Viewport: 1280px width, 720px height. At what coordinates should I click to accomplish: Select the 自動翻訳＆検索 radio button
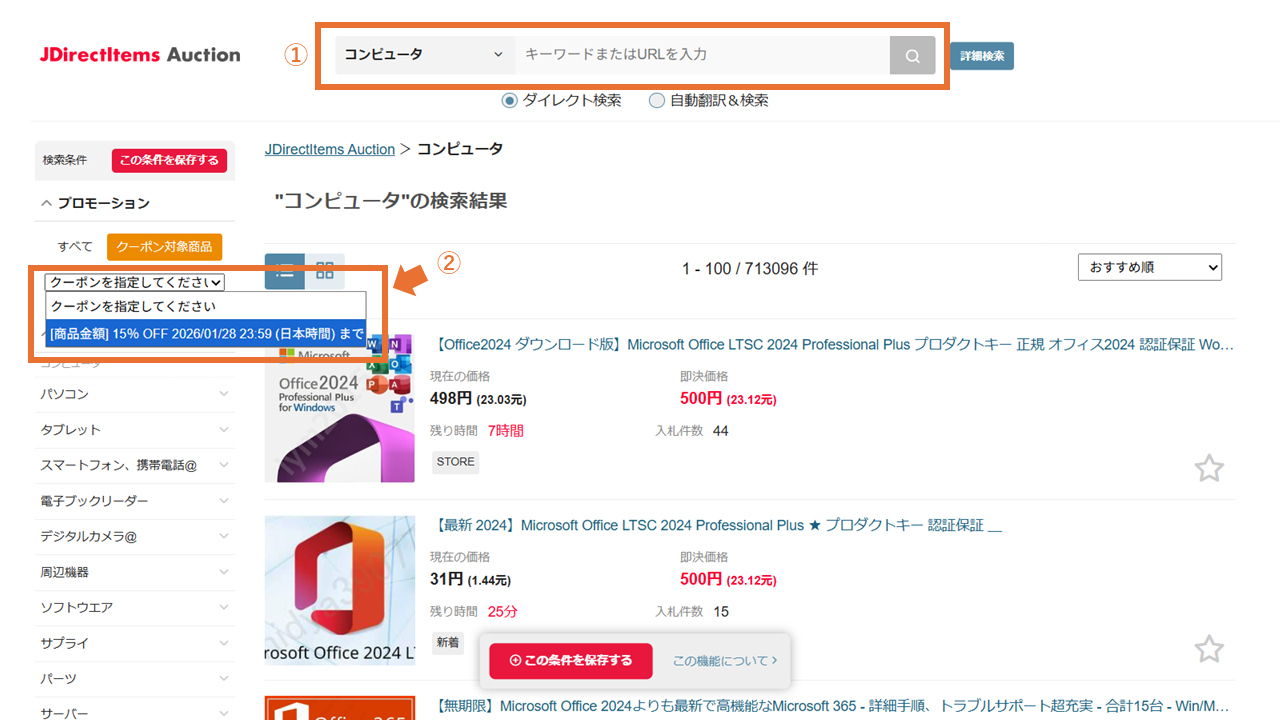(x=657, y=100)
